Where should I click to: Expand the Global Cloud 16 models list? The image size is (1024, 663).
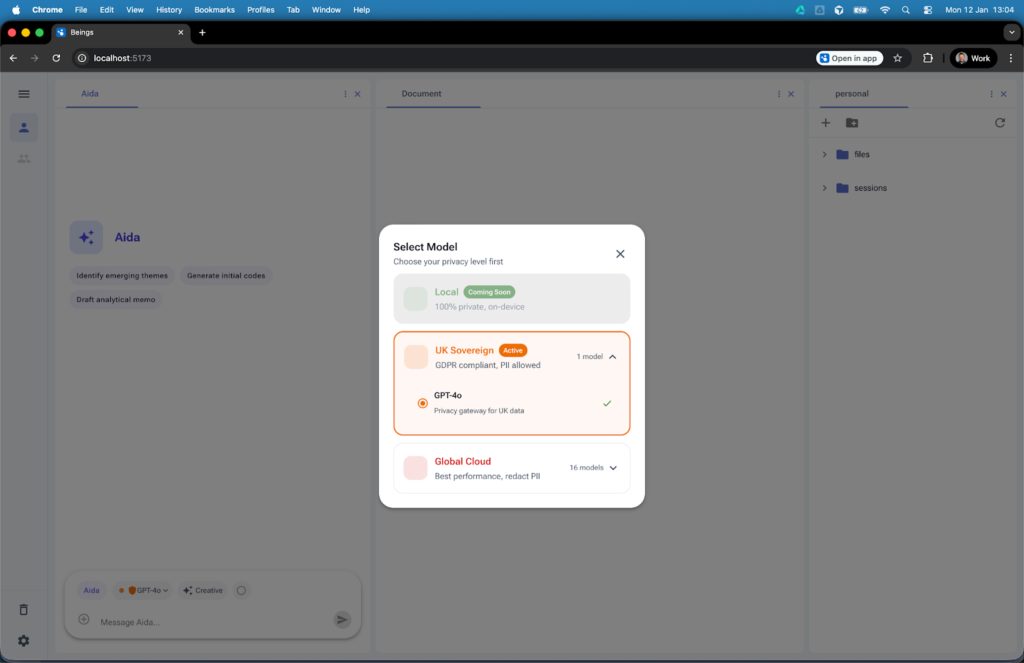coord(613,467)
